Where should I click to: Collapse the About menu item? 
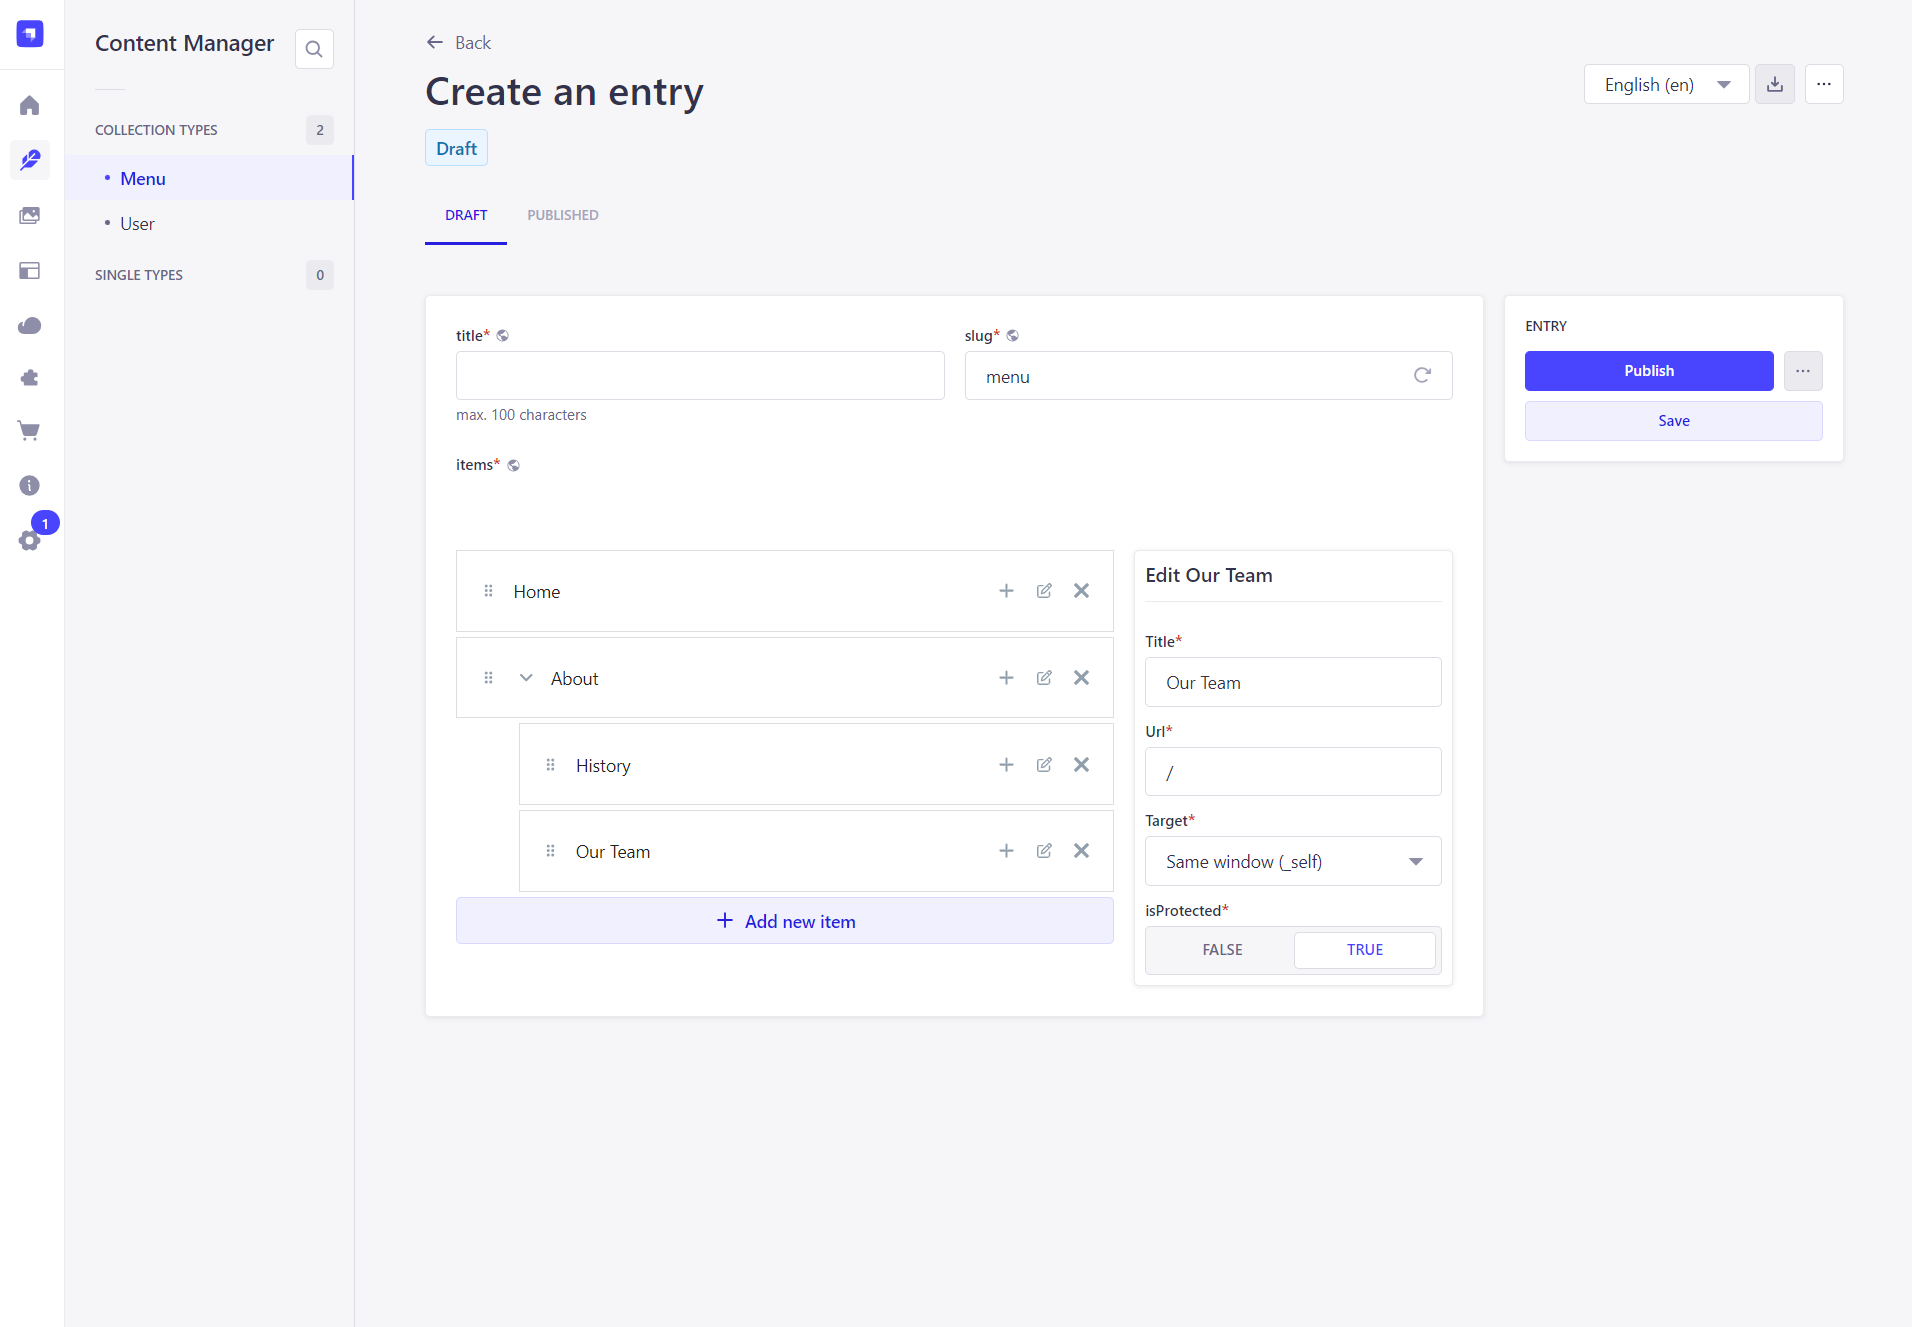526,678
